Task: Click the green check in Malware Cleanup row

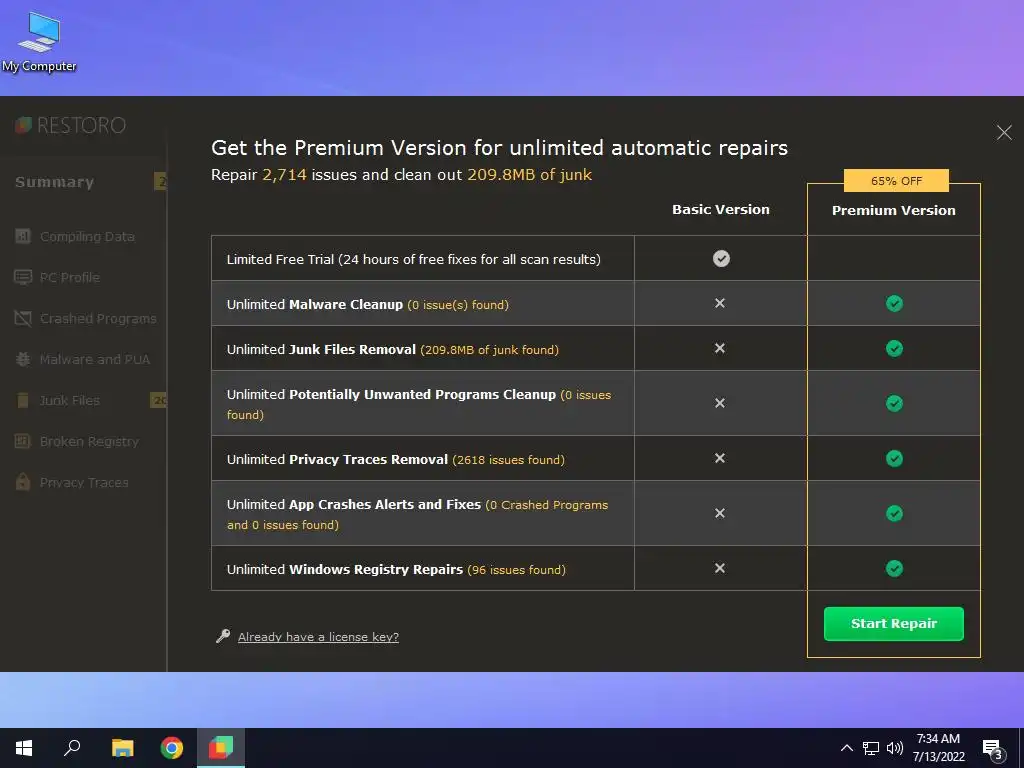Action: pos(894,304)
